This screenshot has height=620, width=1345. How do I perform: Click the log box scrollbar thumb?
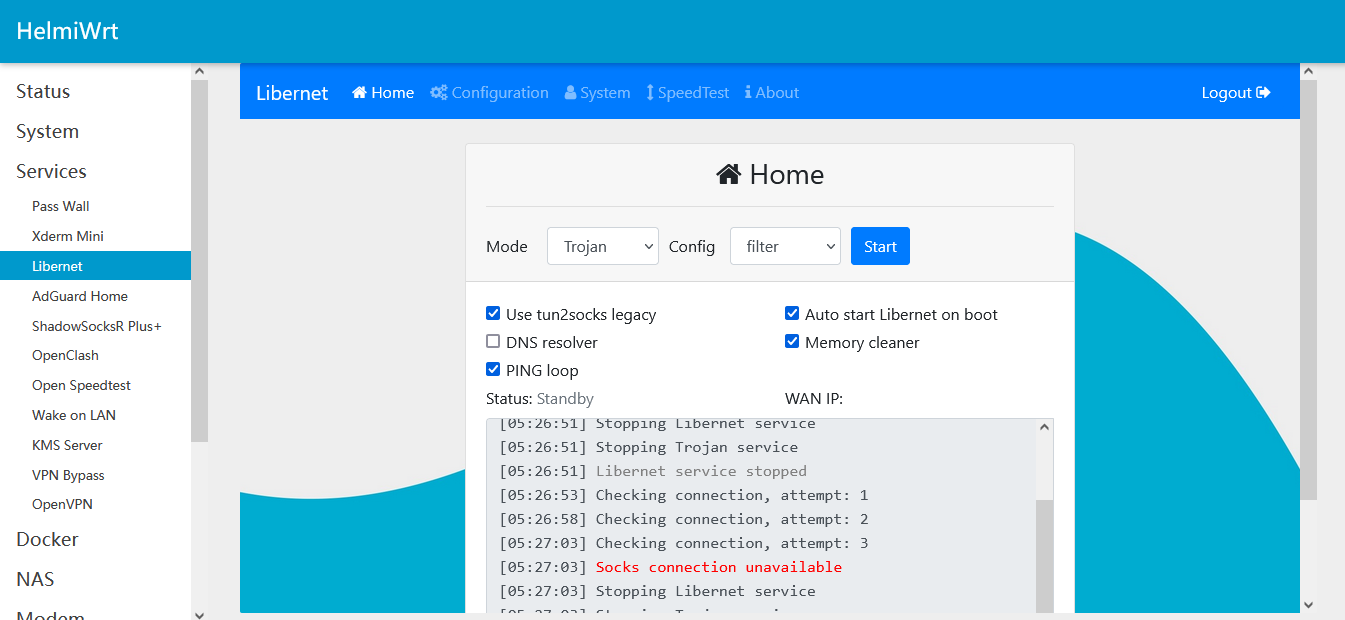tap(1044, 556)
